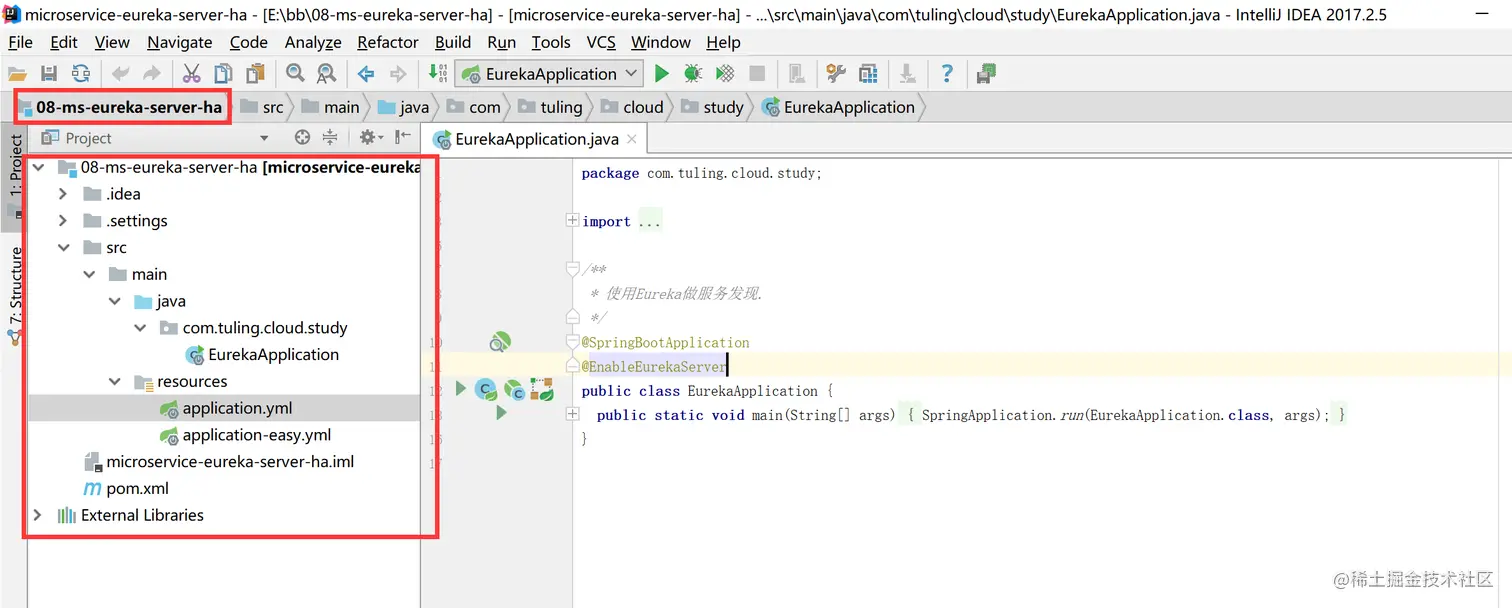Close the EurekaApplication.java tab
This screenshot has width=1512, height=608.
click(x=633, y=140)
